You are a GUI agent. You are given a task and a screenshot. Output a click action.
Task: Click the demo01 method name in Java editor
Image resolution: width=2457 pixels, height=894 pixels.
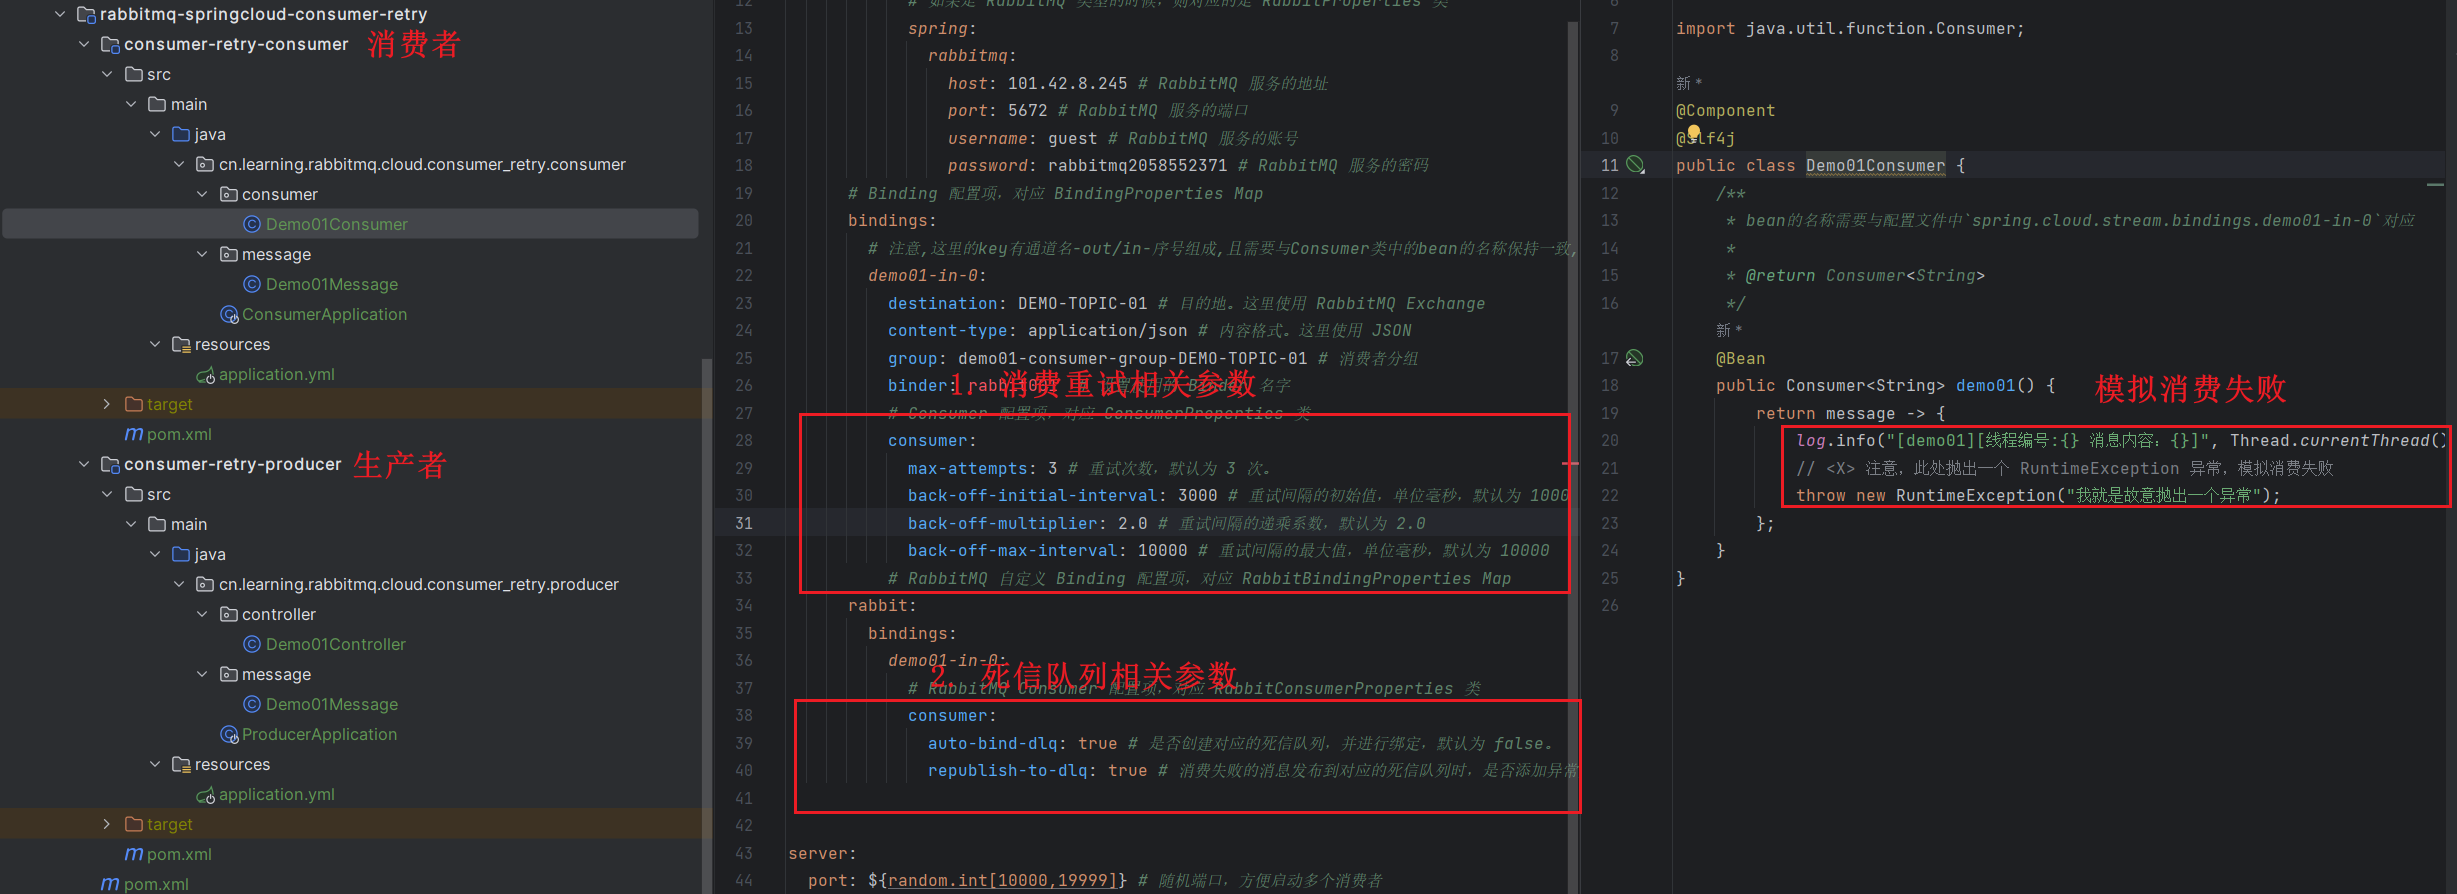1985,385
